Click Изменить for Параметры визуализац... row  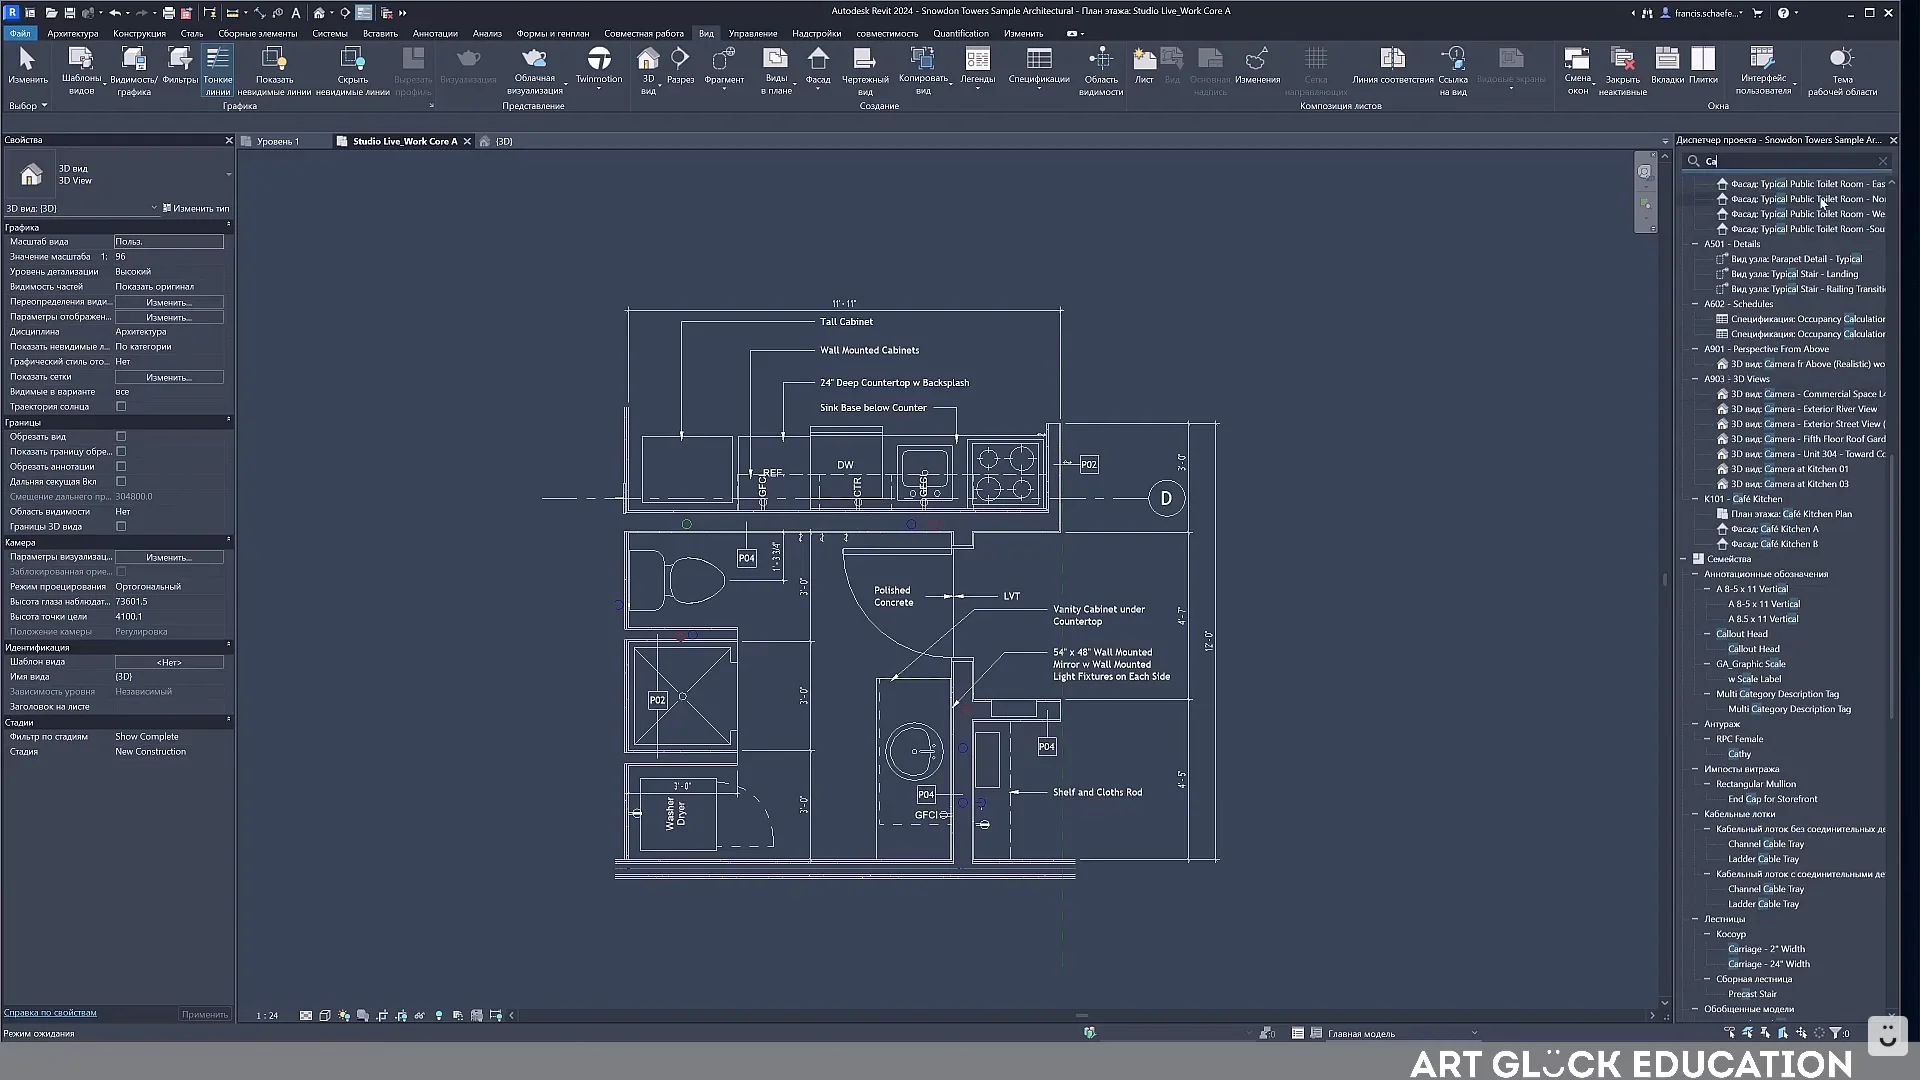tap(169, 557)
